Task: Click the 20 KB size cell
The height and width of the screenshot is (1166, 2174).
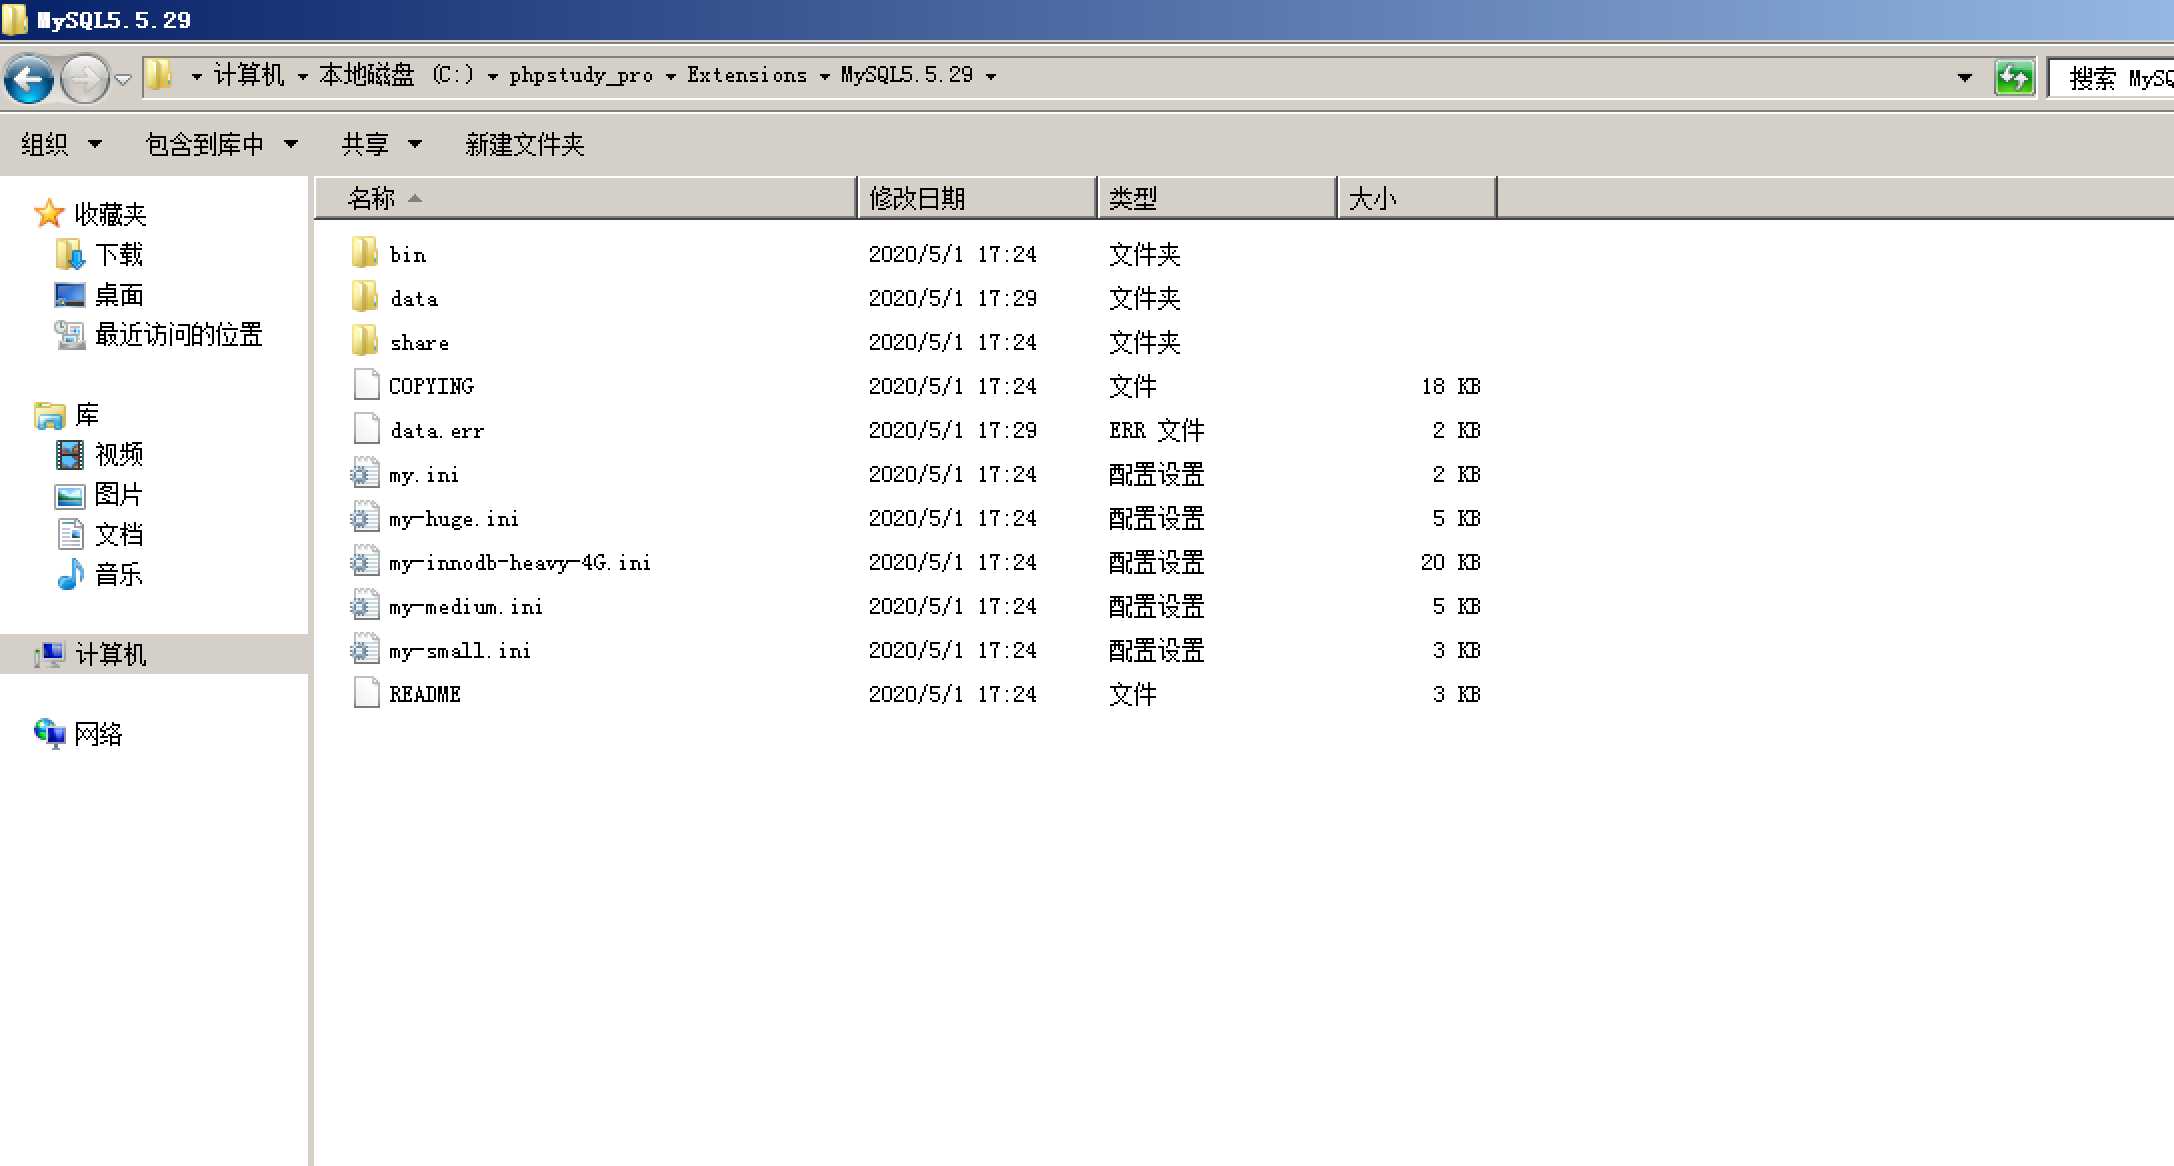Action: click(1451, 562)
